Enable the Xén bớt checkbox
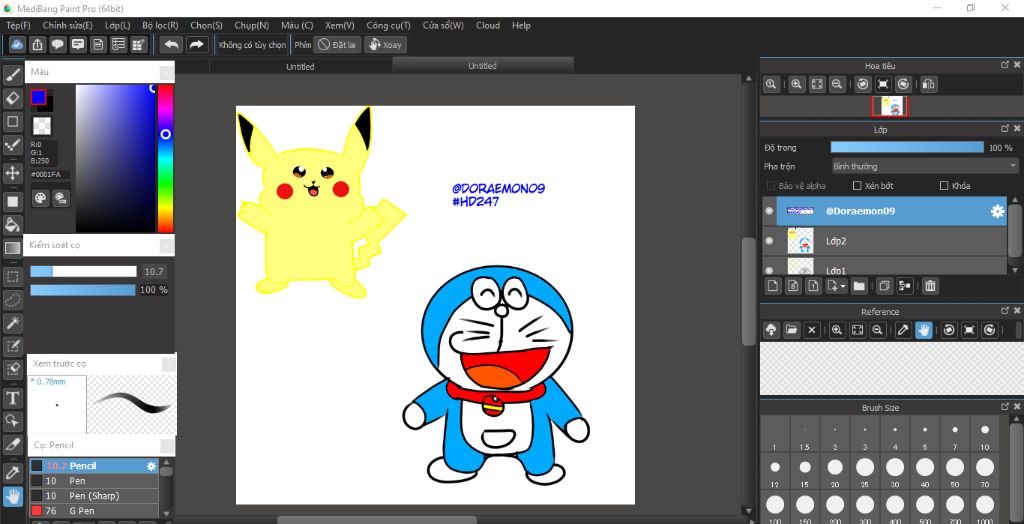 (x=857, y=186)
